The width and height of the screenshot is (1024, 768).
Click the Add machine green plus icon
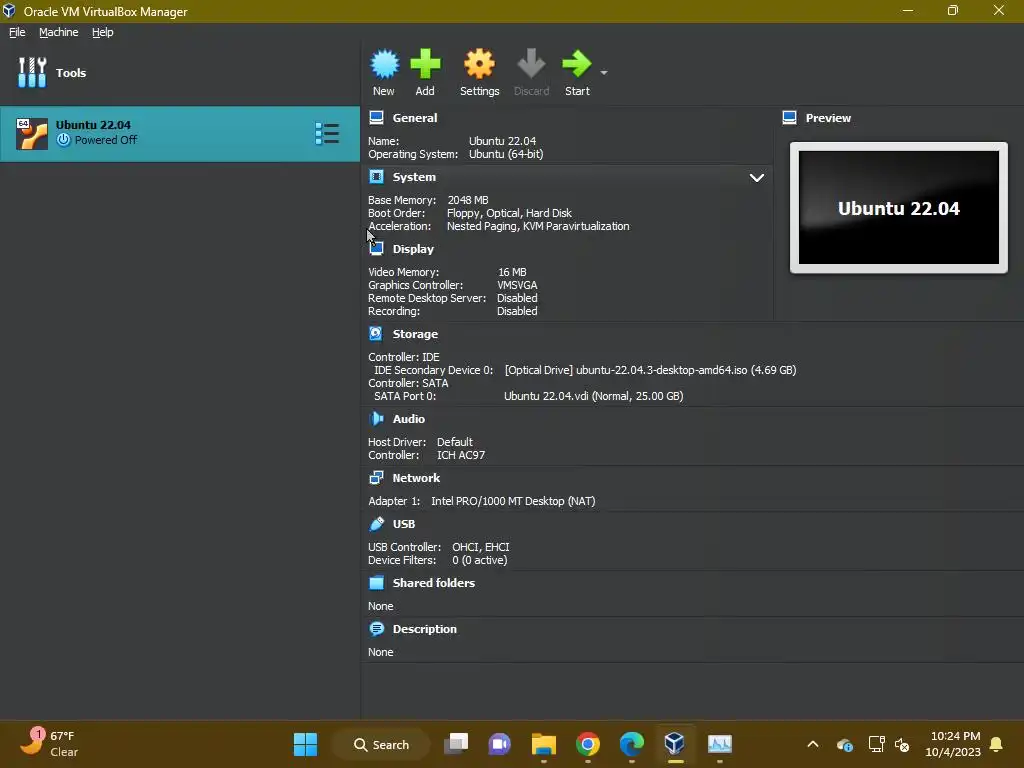coord(425,64)
